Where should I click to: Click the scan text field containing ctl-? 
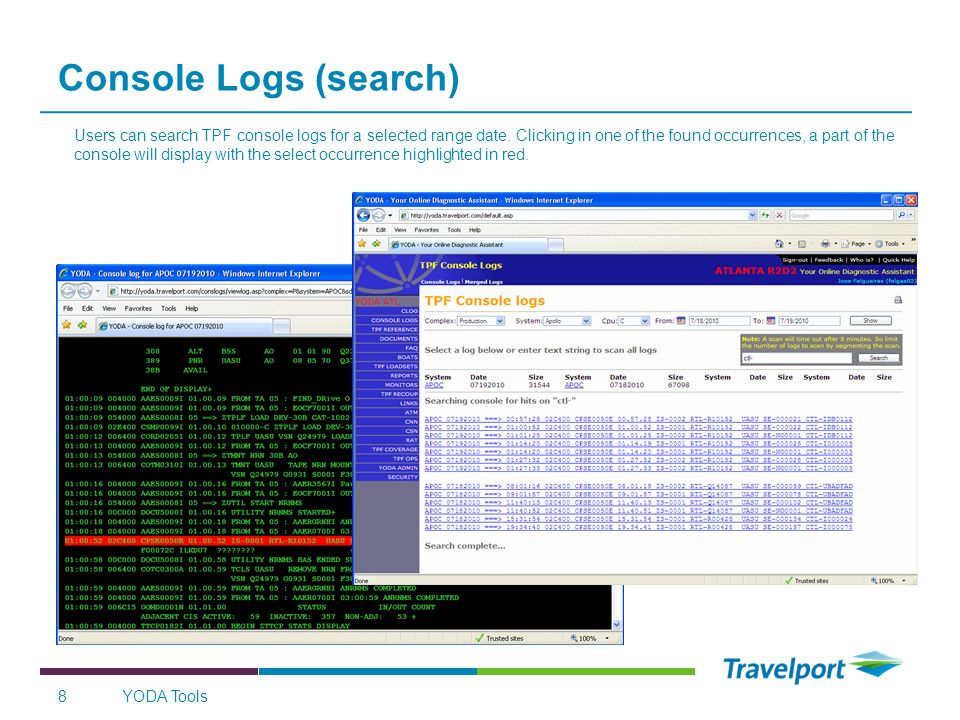coord(797,358)
